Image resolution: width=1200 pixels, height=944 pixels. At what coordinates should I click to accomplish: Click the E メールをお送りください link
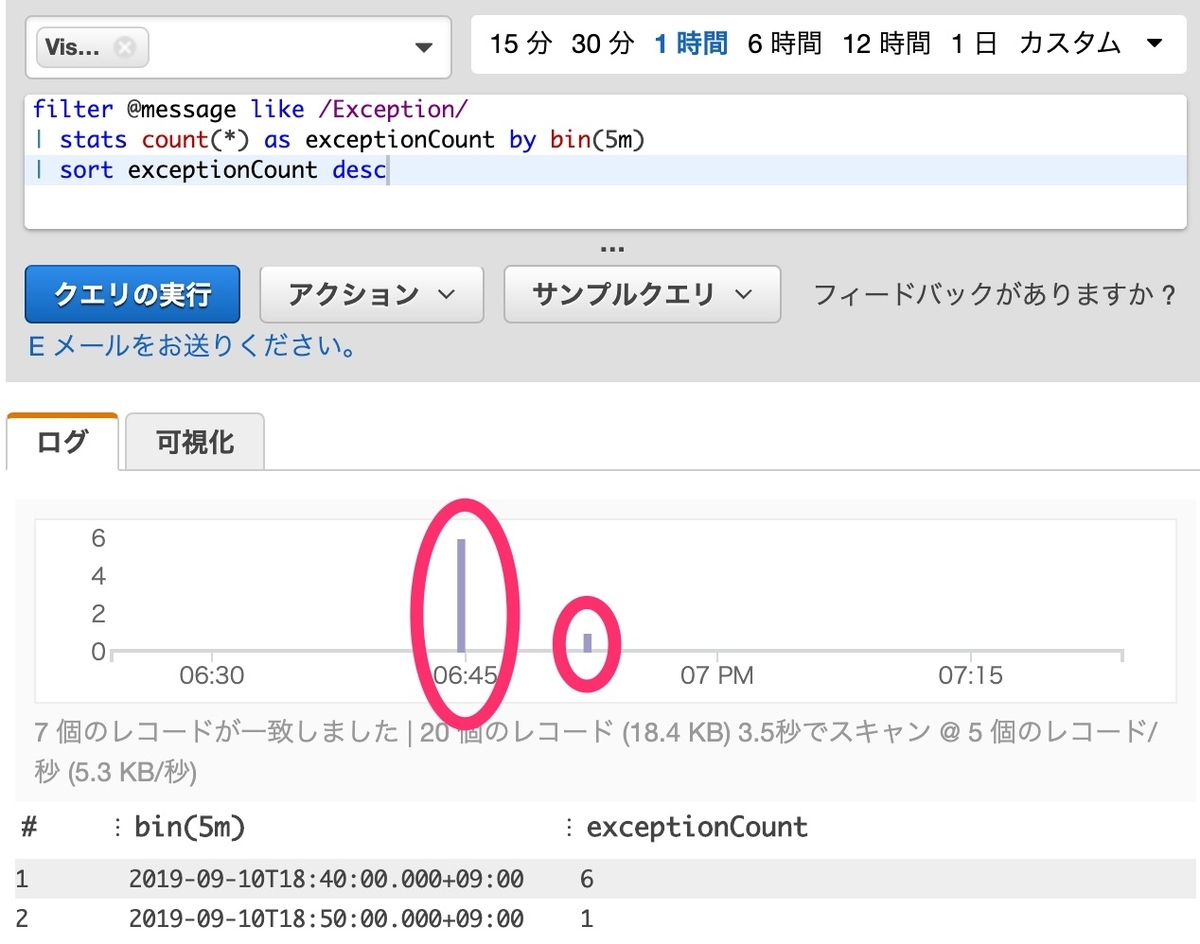[x=194, y=347]
